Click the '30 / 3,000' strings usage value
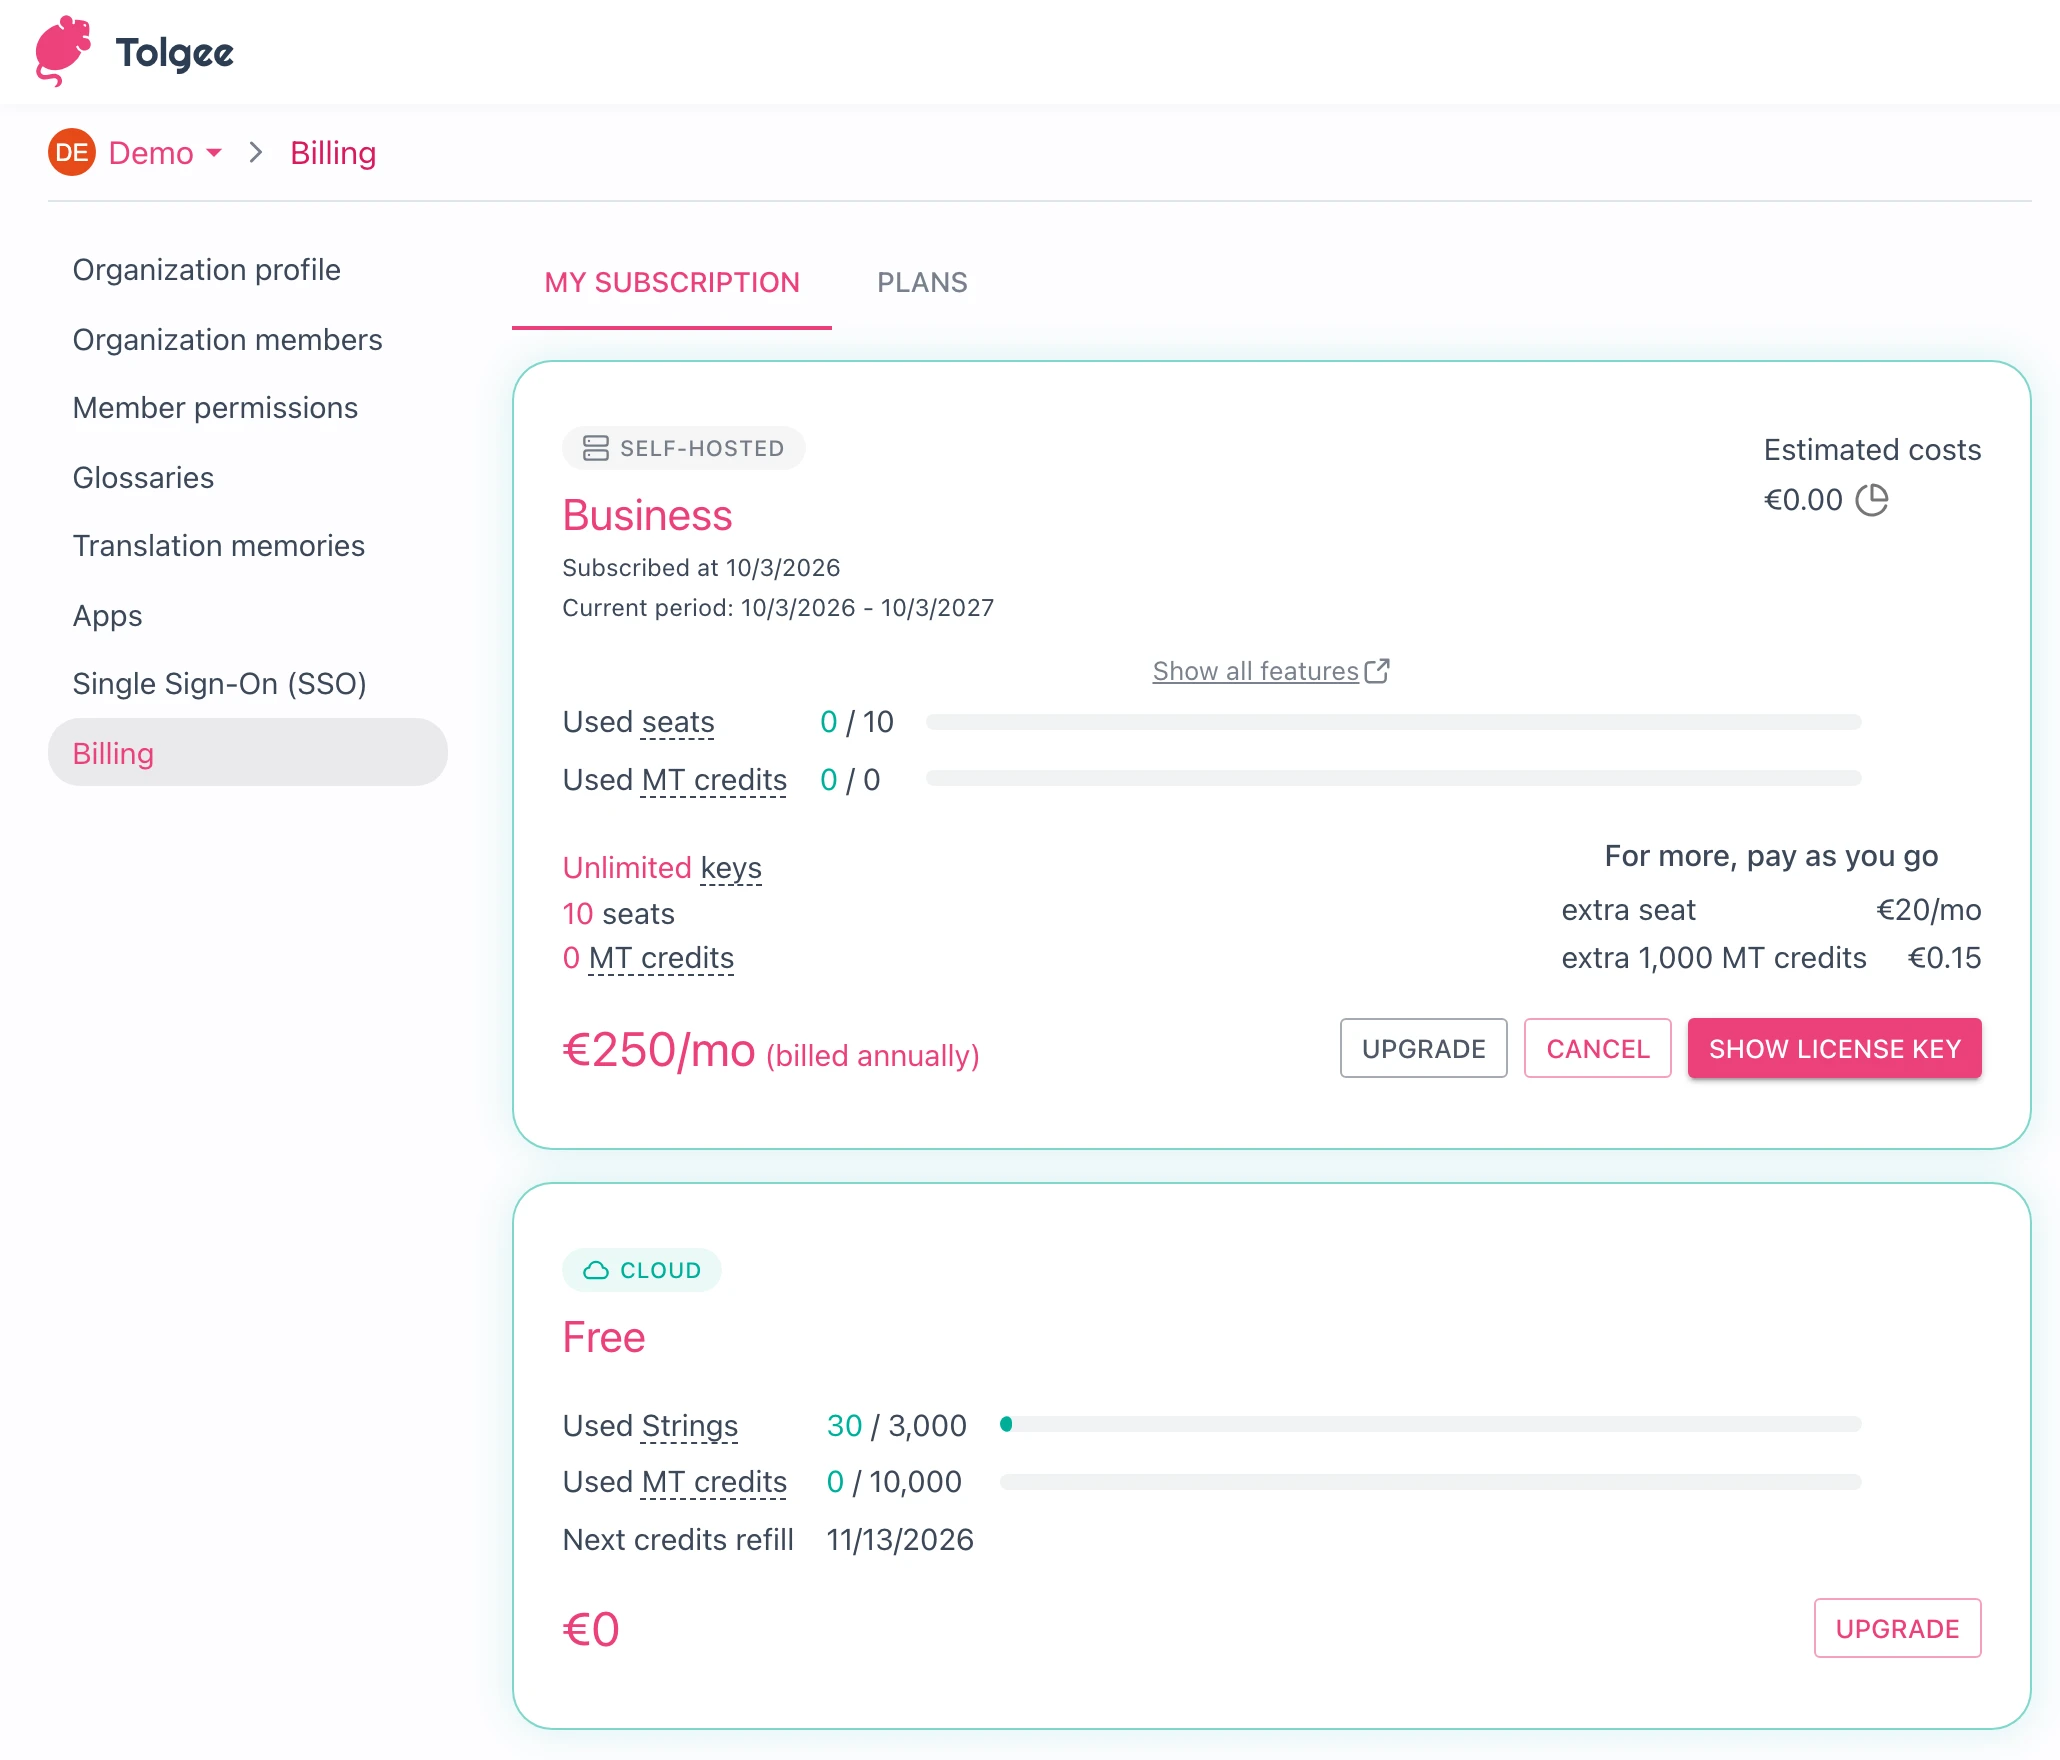2060x1760 pixels. [897, 1426]
